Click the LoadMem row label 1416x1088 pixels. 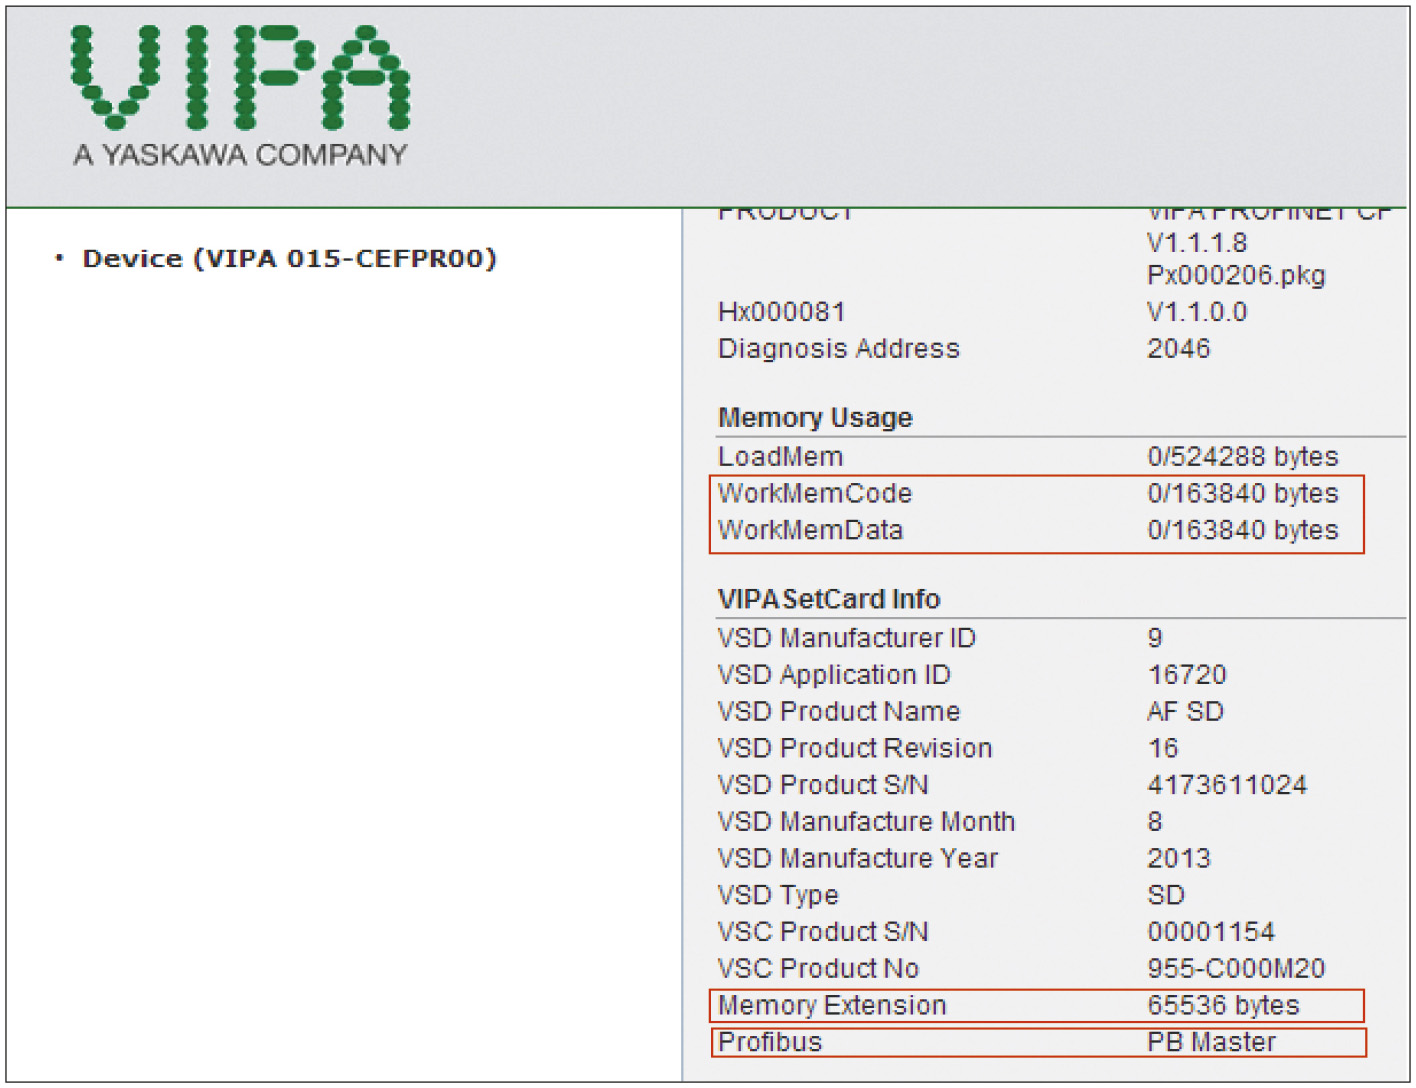tap(781, 457)
